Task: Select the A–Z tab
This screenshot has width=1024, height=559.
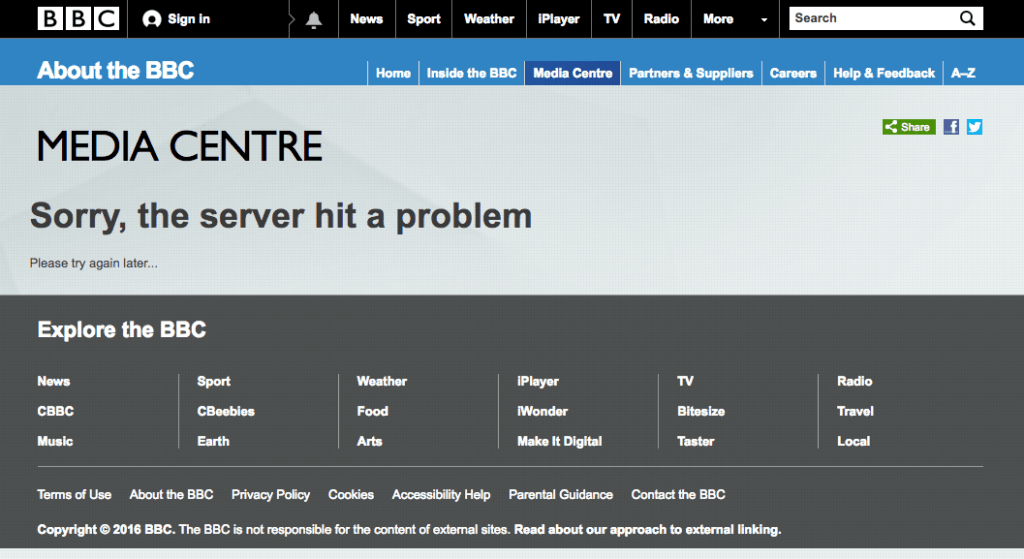Action: [x=963, y=73]
